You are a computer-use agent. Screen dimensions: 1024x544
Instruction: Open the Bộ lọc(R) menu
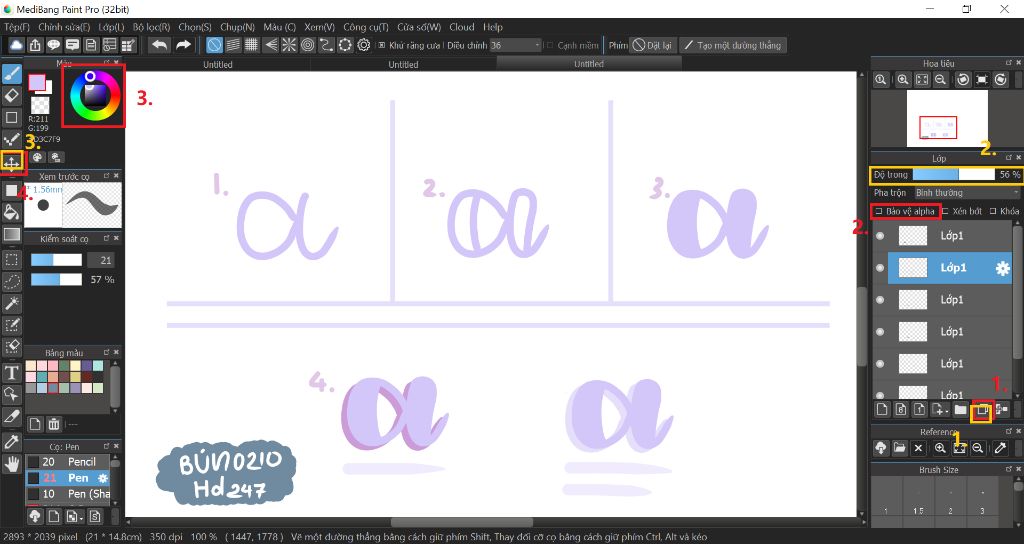pos(151,27)
